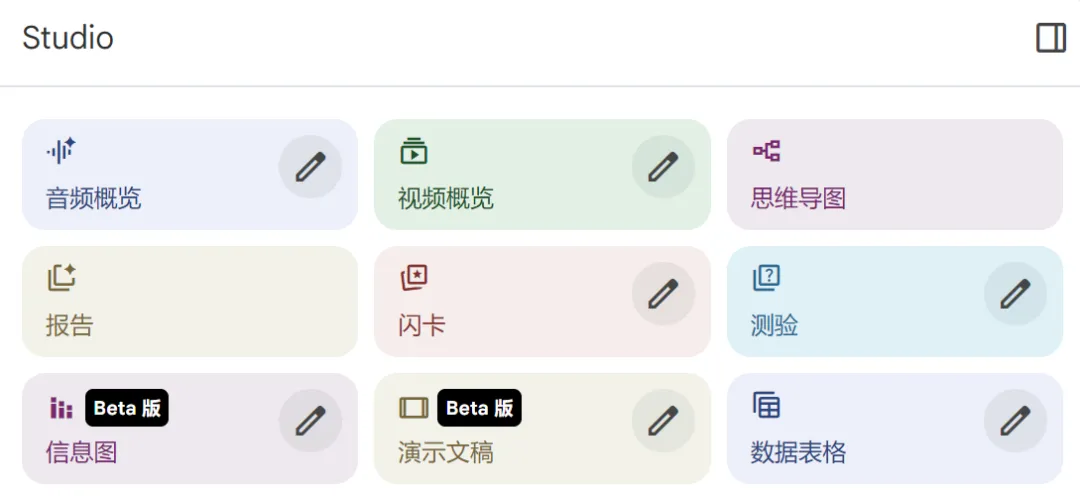Screen dimensions: 1080x501
Task: Click the 信息图 infographic chart icon
Action: 61,408
